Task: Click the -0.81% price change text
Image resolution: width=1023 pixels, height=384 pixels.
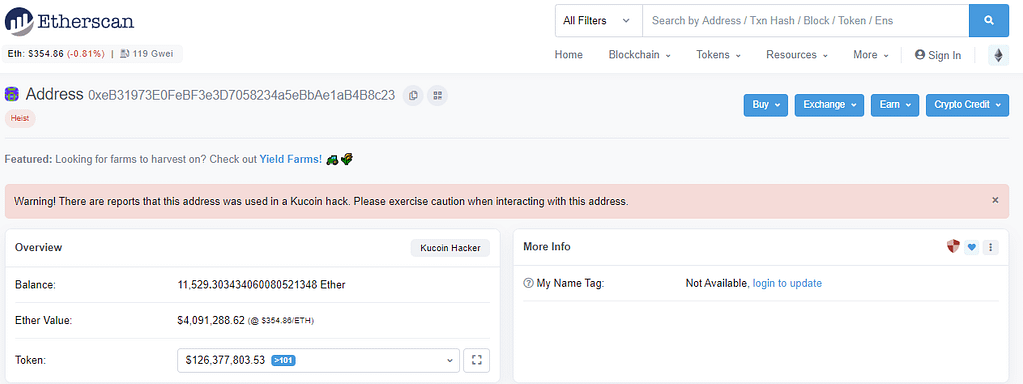Action: (85, 54)
